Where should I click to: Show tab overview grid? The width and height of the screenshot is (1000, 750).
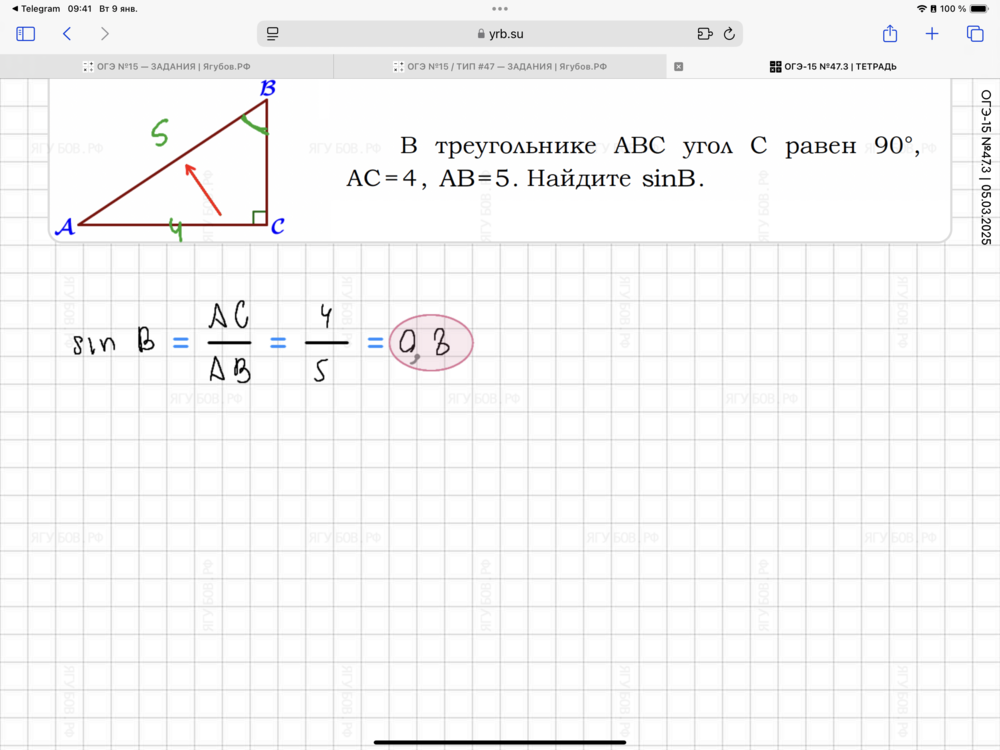975,34
